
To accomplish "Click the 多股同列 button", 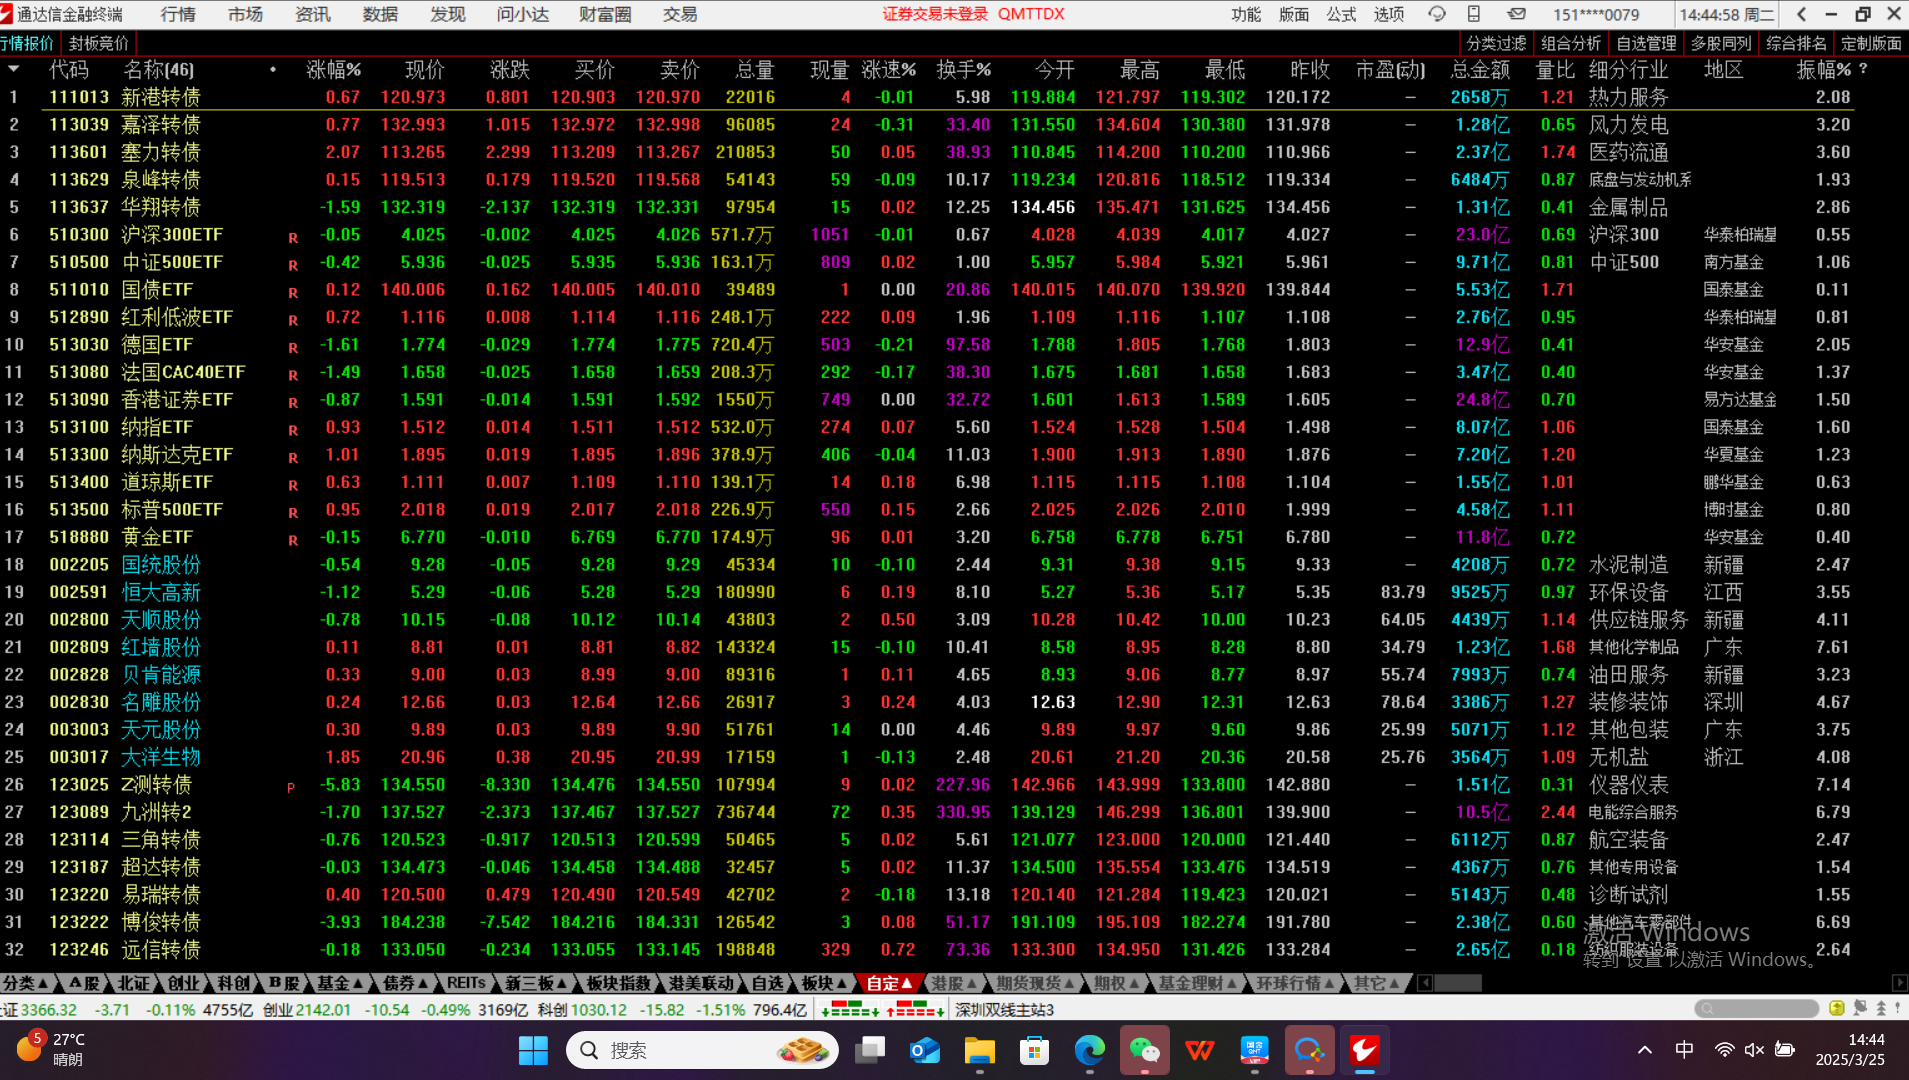I will pyautogui.click(x=1721, y=43).
